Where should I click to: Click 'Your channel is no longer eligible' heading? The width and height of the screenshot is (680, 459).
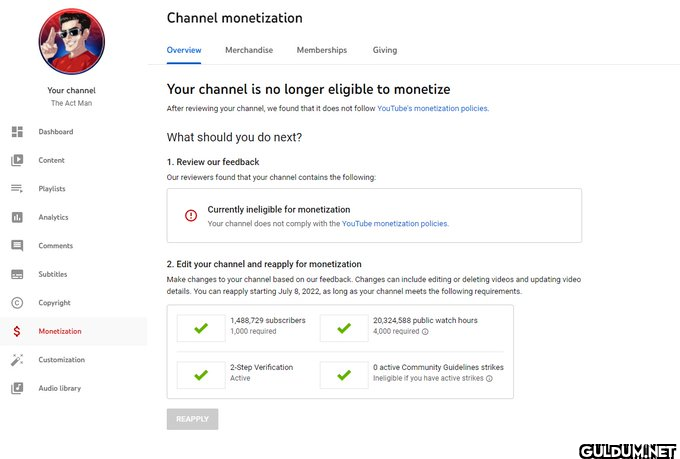308,89
